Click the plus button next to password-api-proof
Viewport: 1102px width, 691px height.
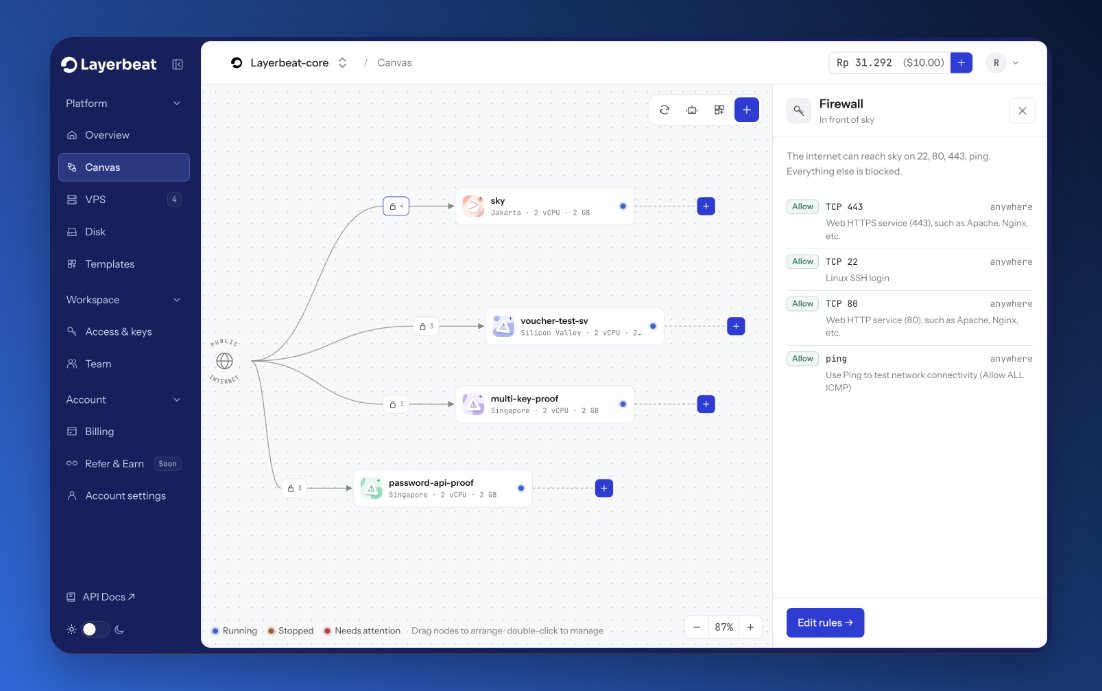click(x=604, y=488)
